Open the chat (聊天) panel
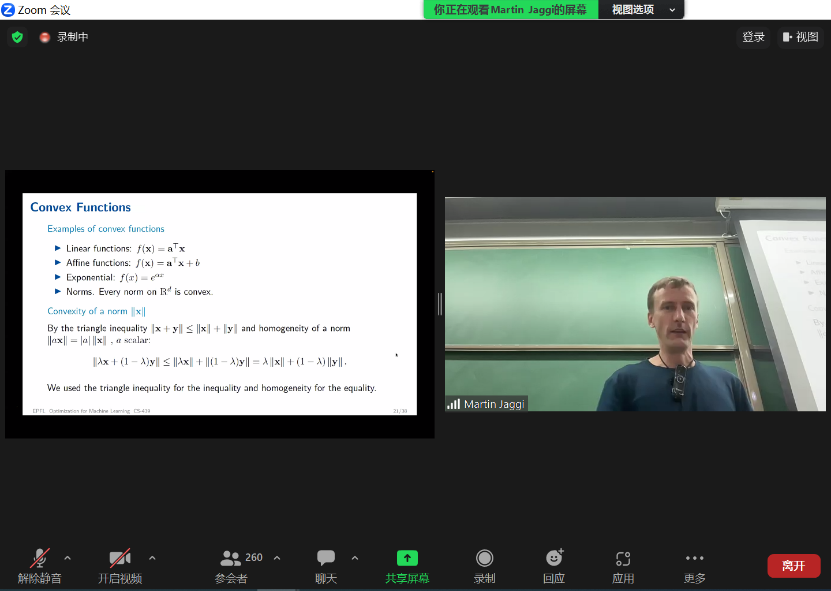The image size is (831, 591). [326, 565]
